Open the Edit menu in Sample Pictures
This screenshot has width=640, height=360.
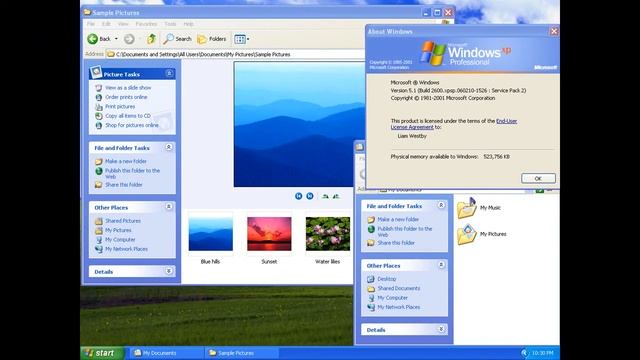pos(106,24)
